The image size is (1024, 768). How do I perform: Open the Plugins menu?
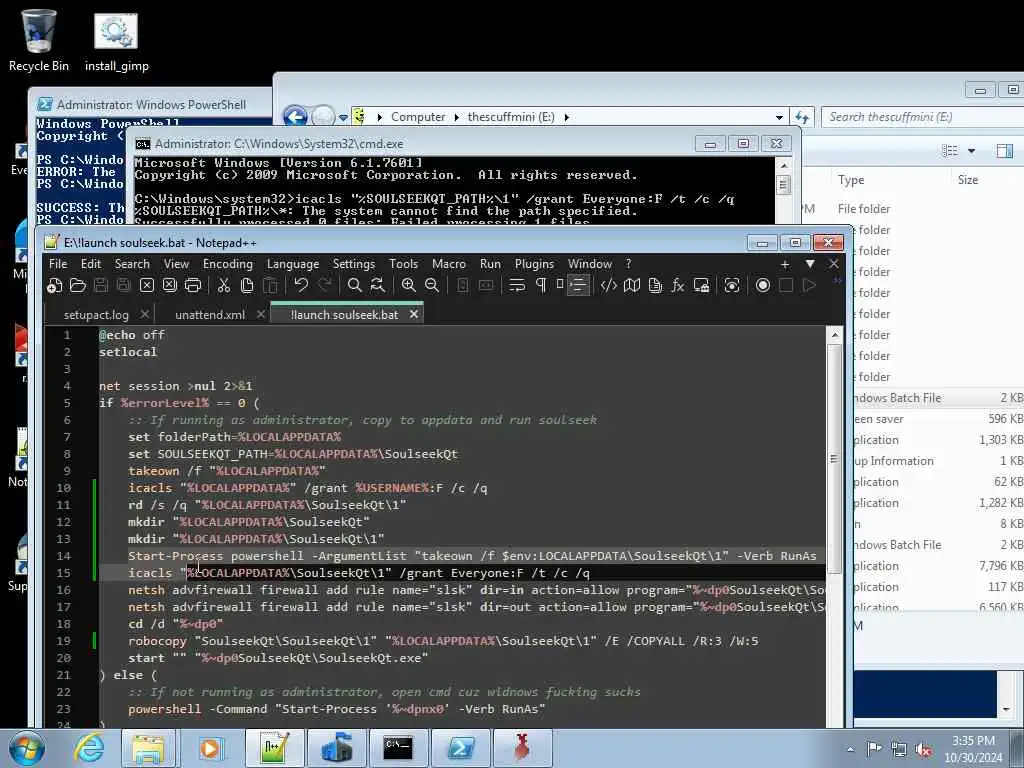[534, 264]
